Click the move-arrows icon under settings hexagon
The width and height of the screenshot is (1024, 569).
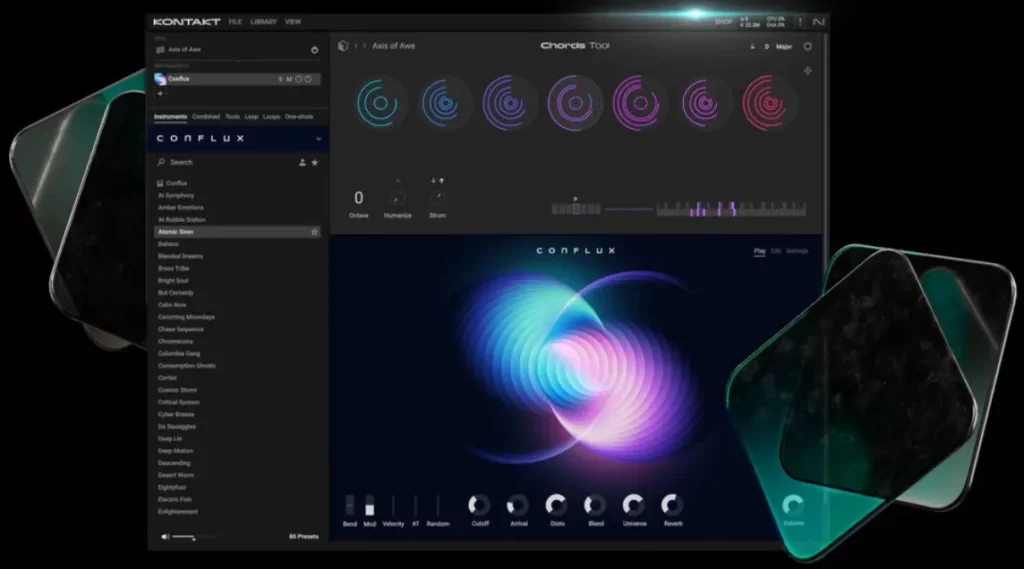tap(808, 71)
